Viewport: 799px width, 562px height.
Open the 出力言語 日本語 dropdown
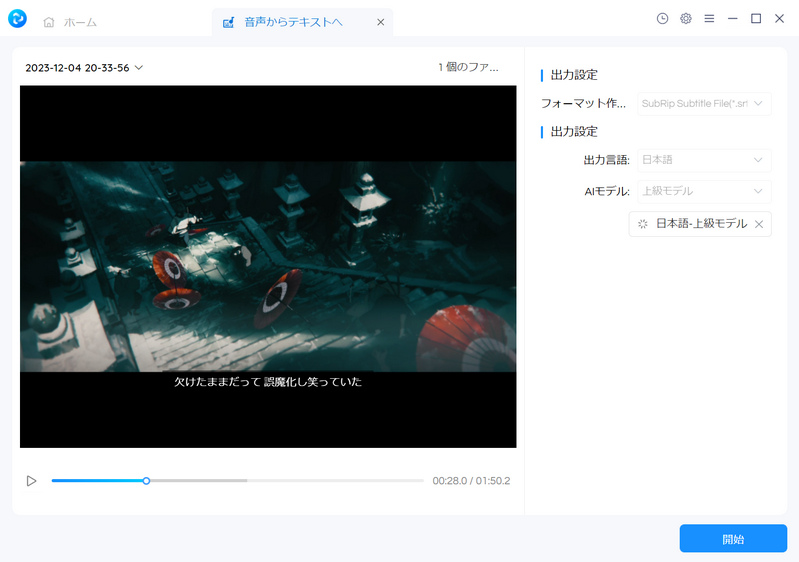point(704,160)
